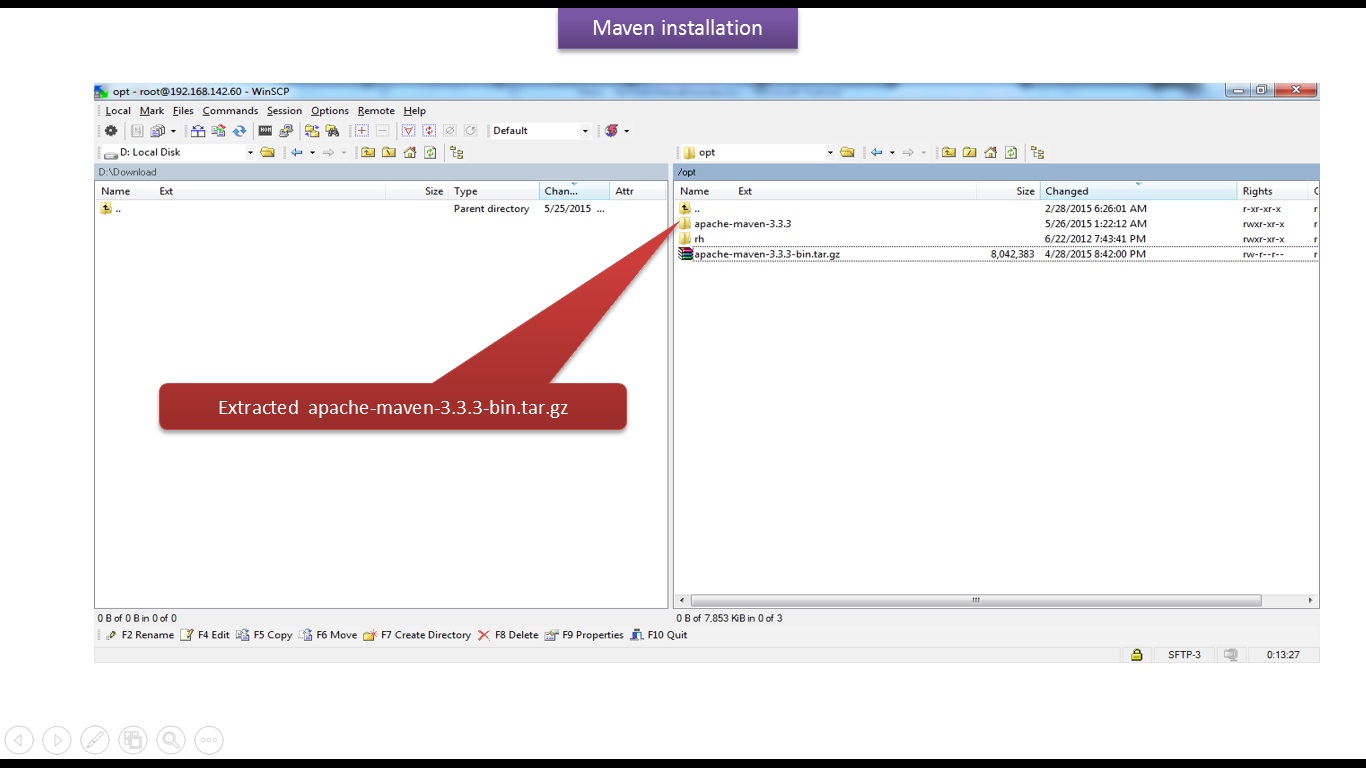Viewport: 1366px width, 768px height.
Task: Expand the local back history dropdown arrow
Action: [312, 153]
